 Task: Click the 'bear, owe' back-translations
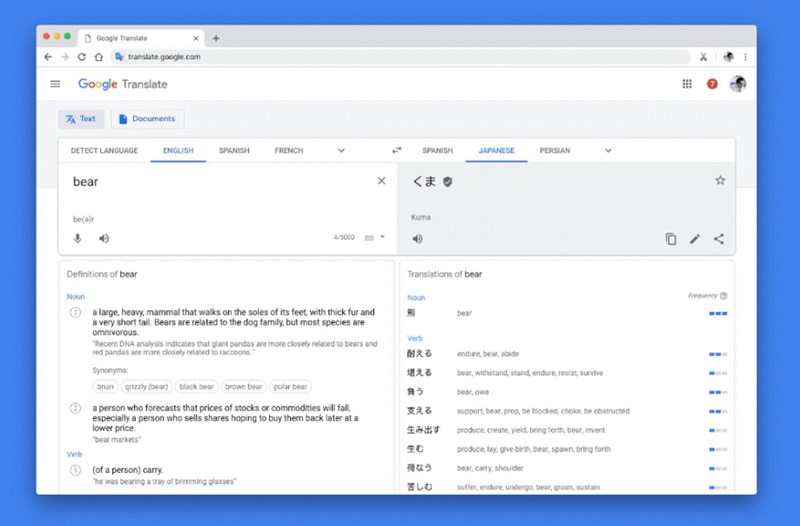(473, 392)
